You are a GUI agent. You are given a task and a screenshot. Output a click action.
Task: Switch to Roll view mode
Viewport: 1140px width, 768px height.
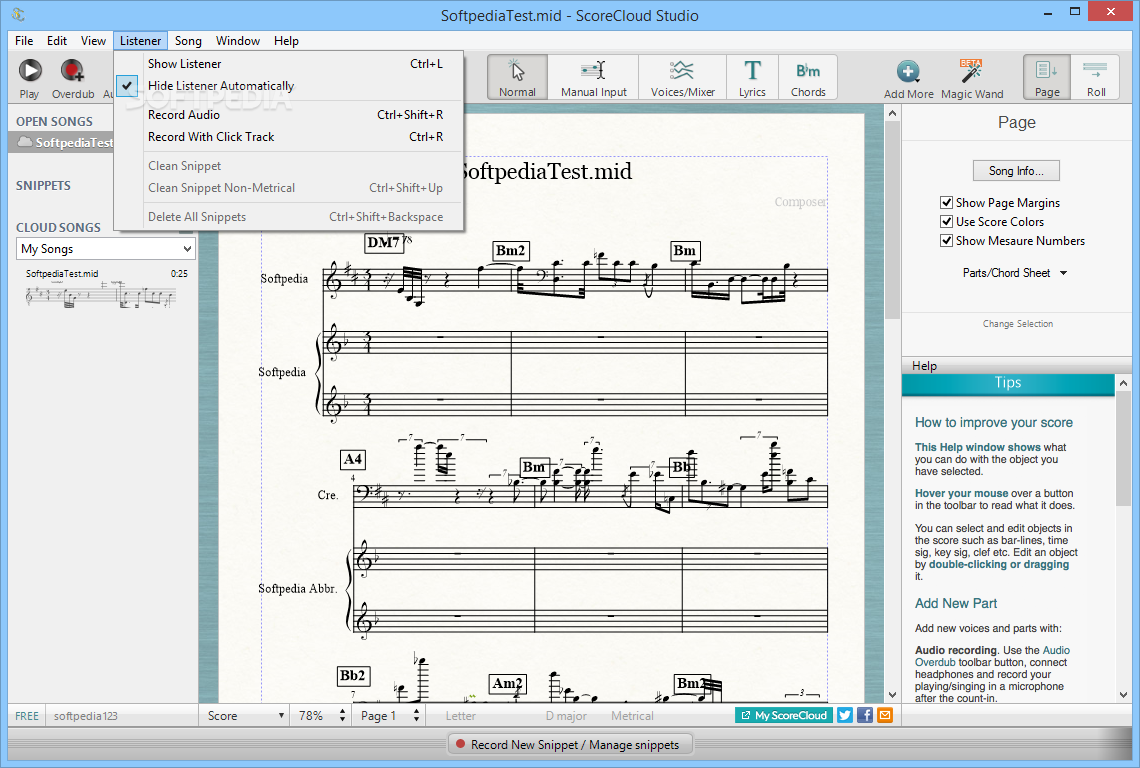(1096, 77)
